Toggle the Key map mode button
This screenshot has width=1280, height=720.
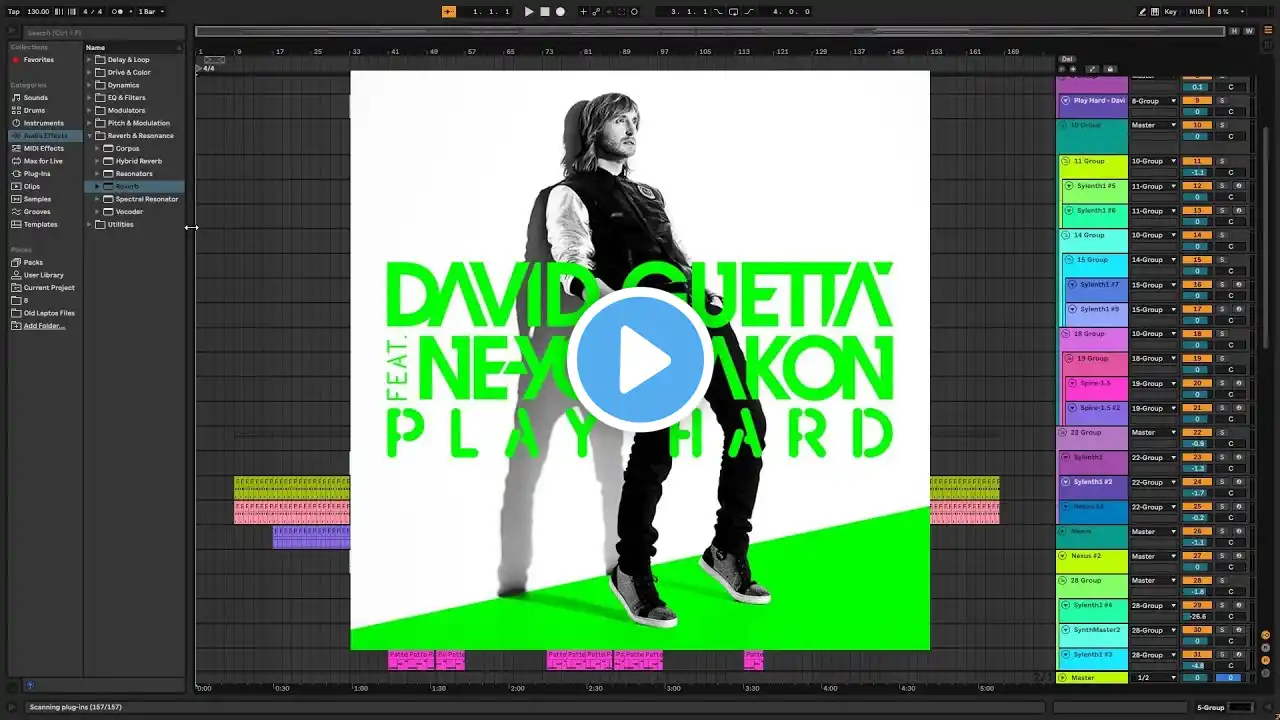tap(1170, 12)
